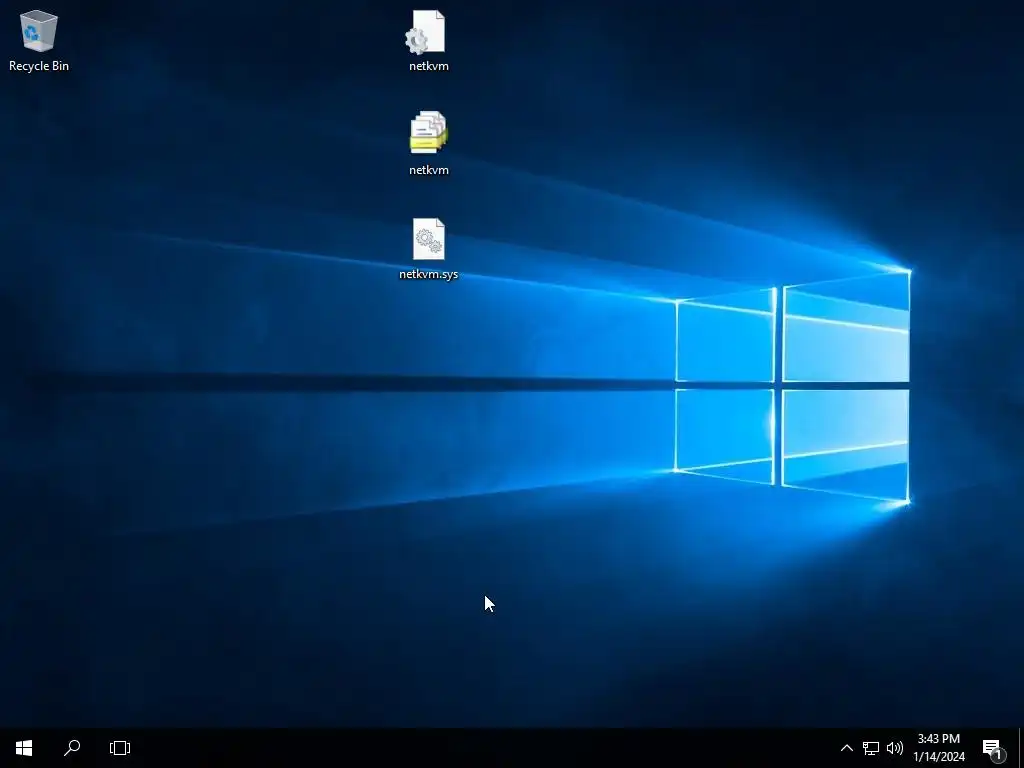Screen dimensions: 1024x768
Task: Open clock showing 3:43 PM
Action: [939, 748]
